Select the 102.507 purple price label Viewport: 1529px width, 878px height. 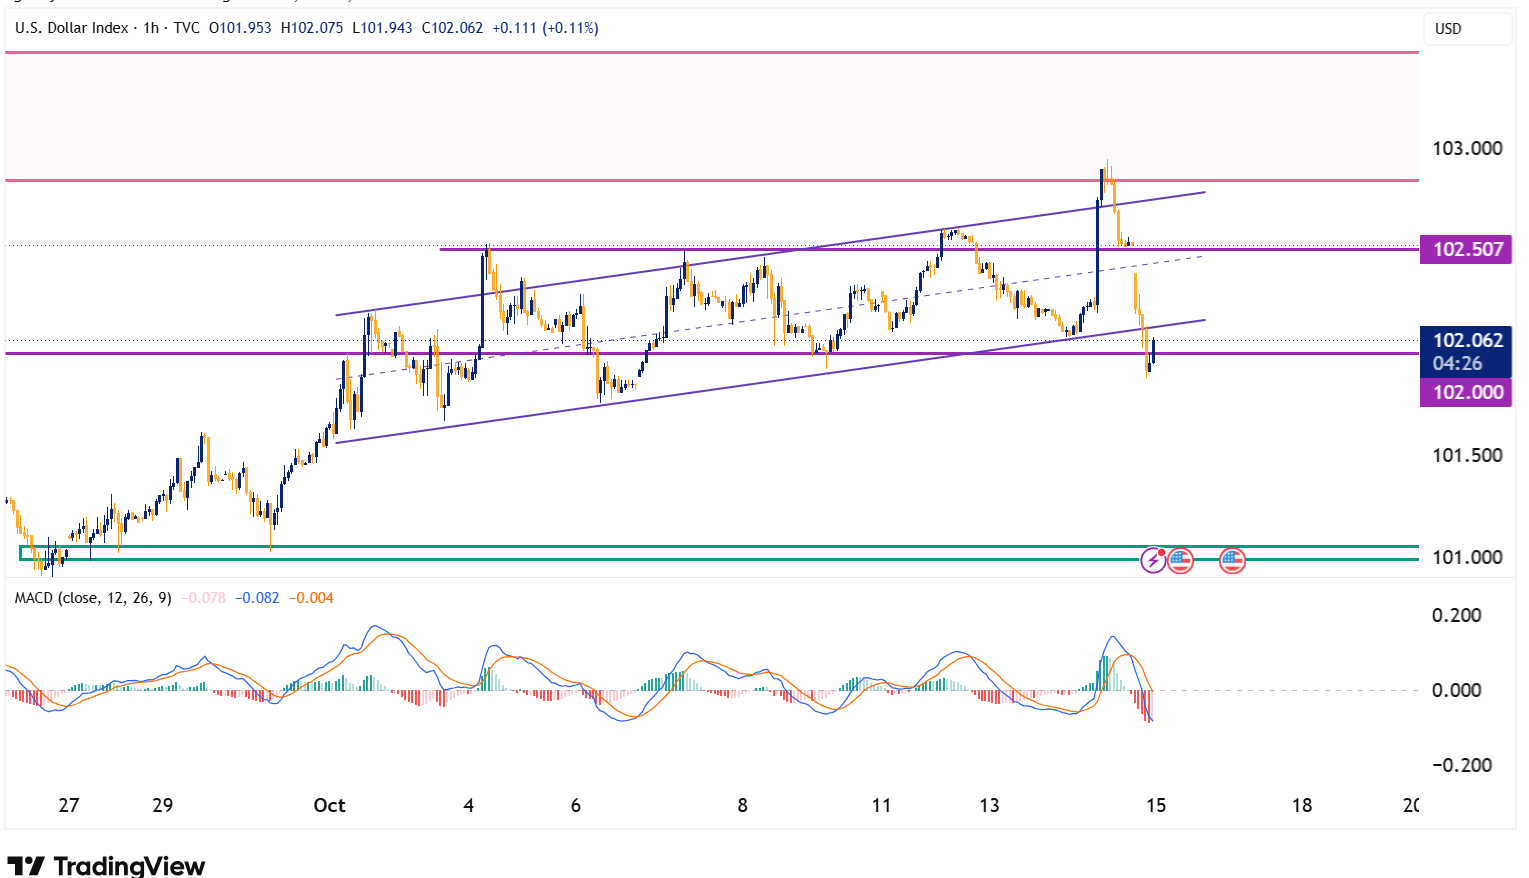pos(1467,249)
